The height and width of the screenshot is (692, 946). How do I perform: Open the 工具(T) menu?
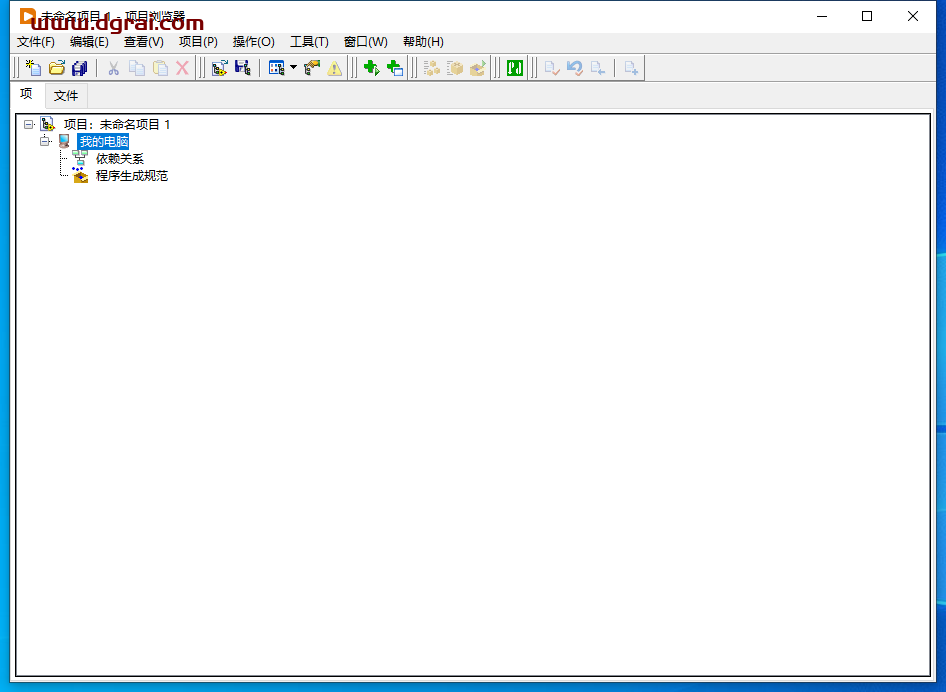coord(309,42)
